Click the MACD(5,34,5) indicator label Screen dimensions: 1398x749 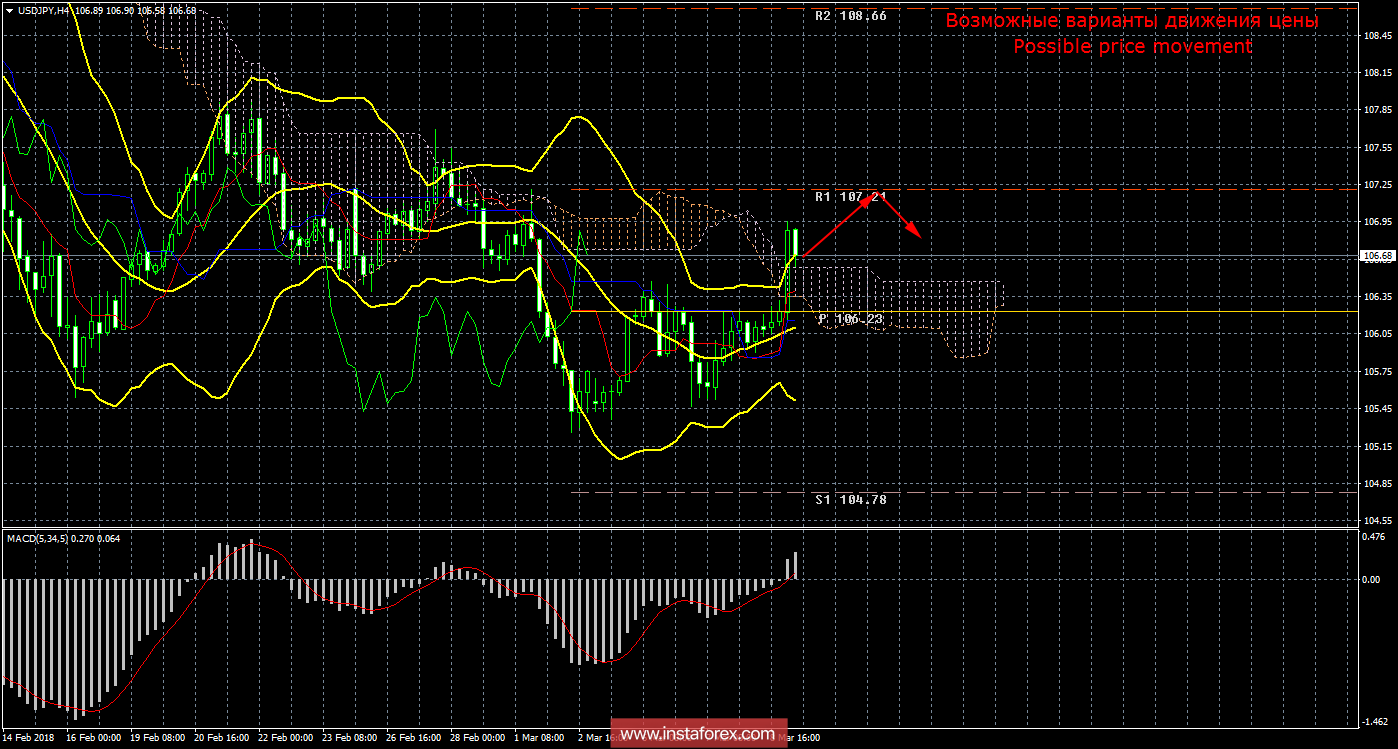47,539
